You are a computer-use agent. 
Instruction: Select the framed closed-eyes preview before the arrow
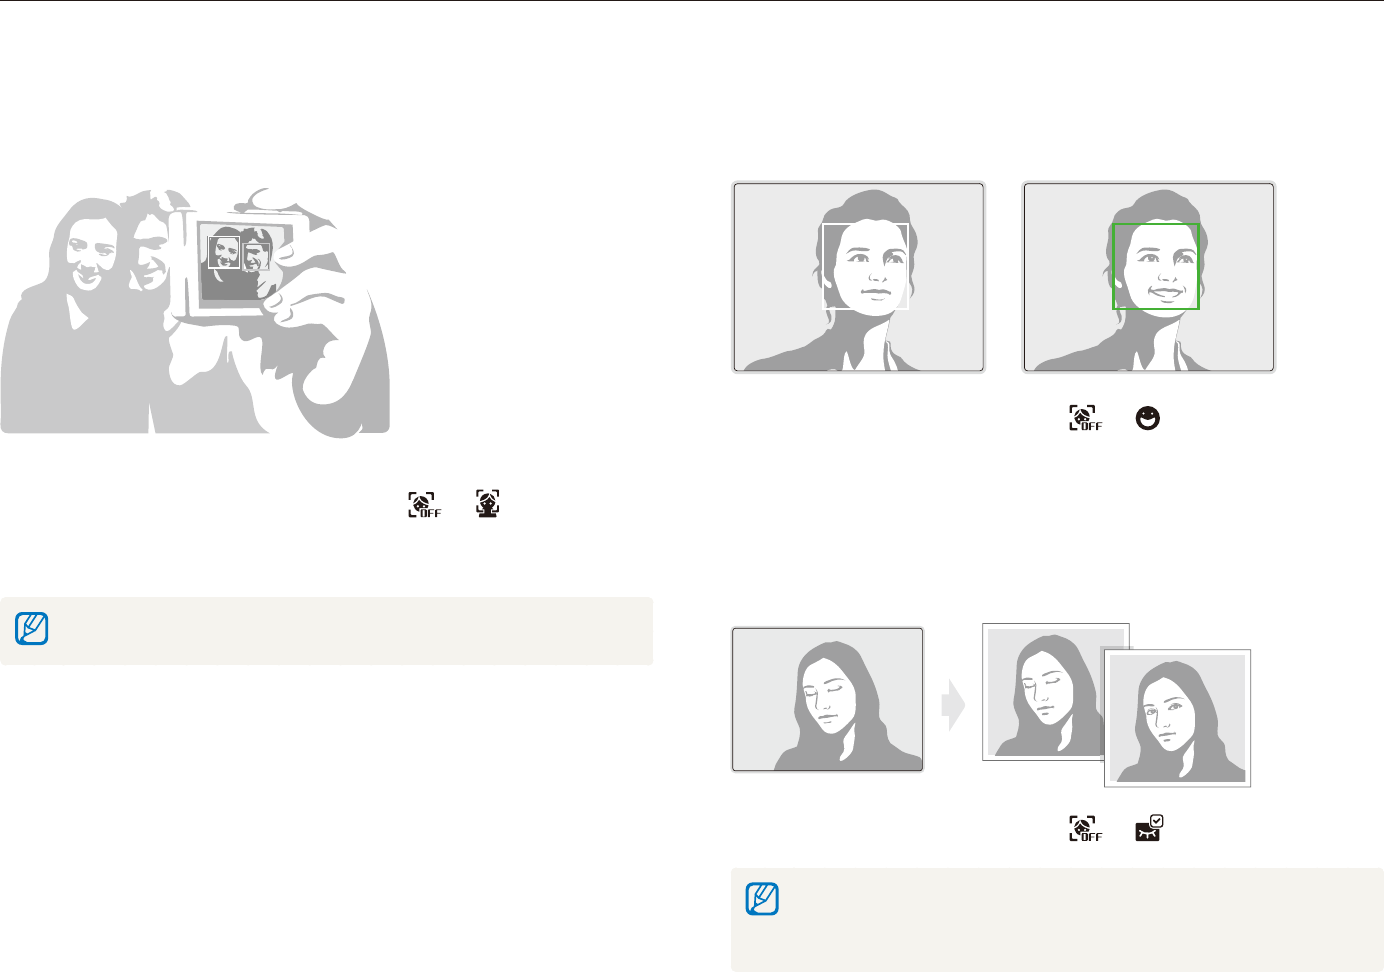[827, 700]
